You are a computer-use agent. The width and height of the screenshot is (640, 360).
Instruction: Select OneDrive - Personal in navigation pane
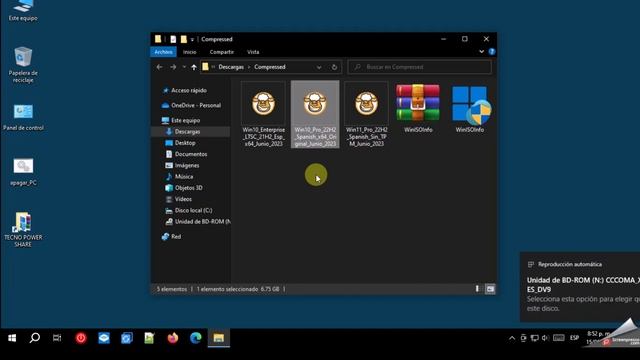[x=196, y=105]
